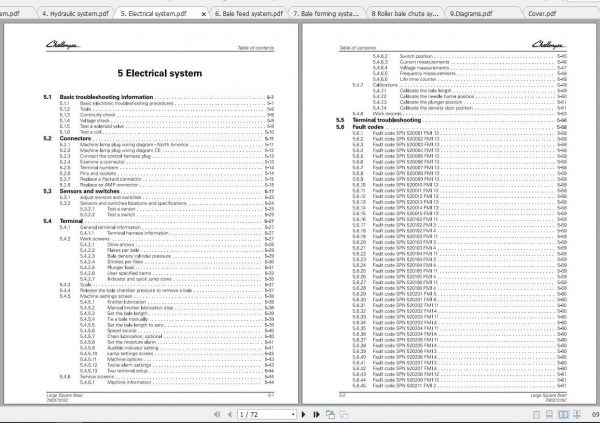Screen dimensions: 600x423
Task: Click 'Set the moisture alarm' line
Action: (177, 342)
